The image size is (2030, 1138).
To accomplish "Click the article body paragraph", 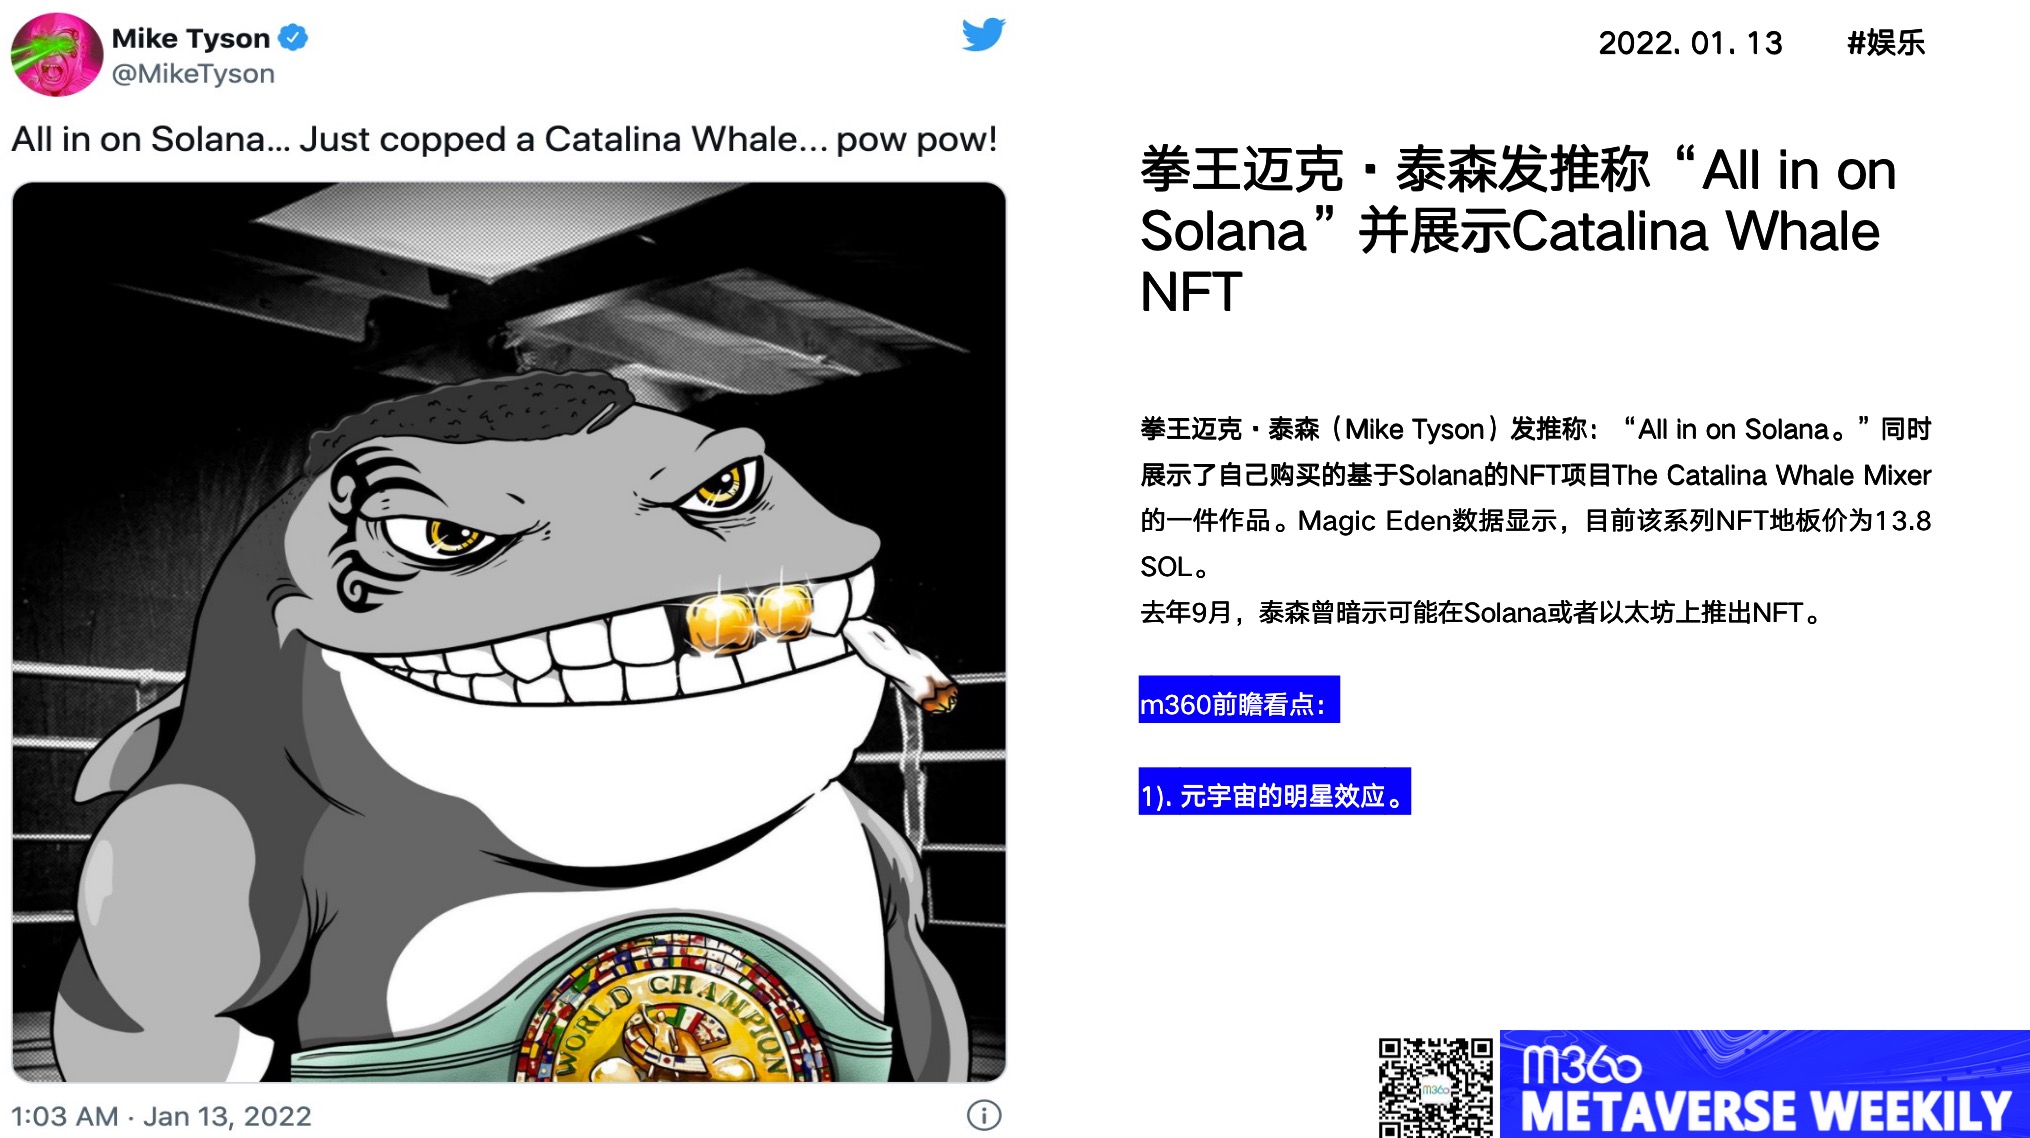I will (x=1536, y=521).
